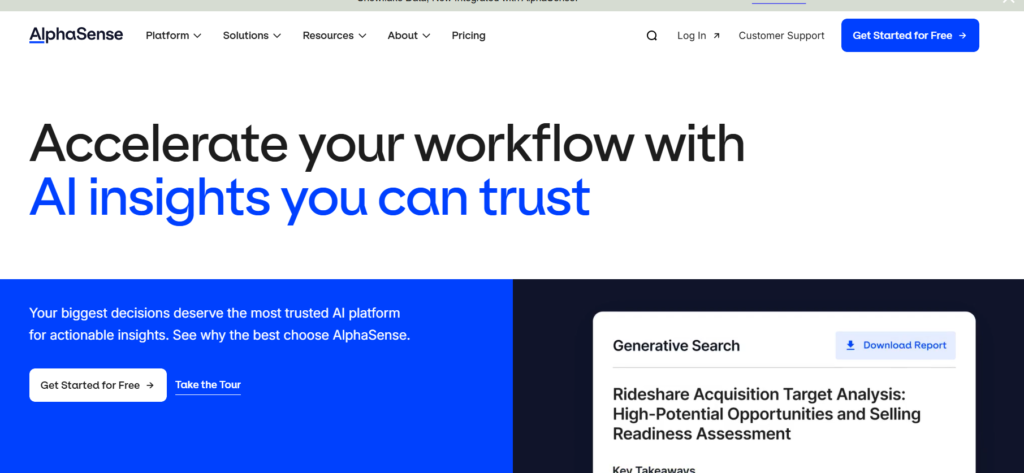Expand the About menu

tap(409, 35)
